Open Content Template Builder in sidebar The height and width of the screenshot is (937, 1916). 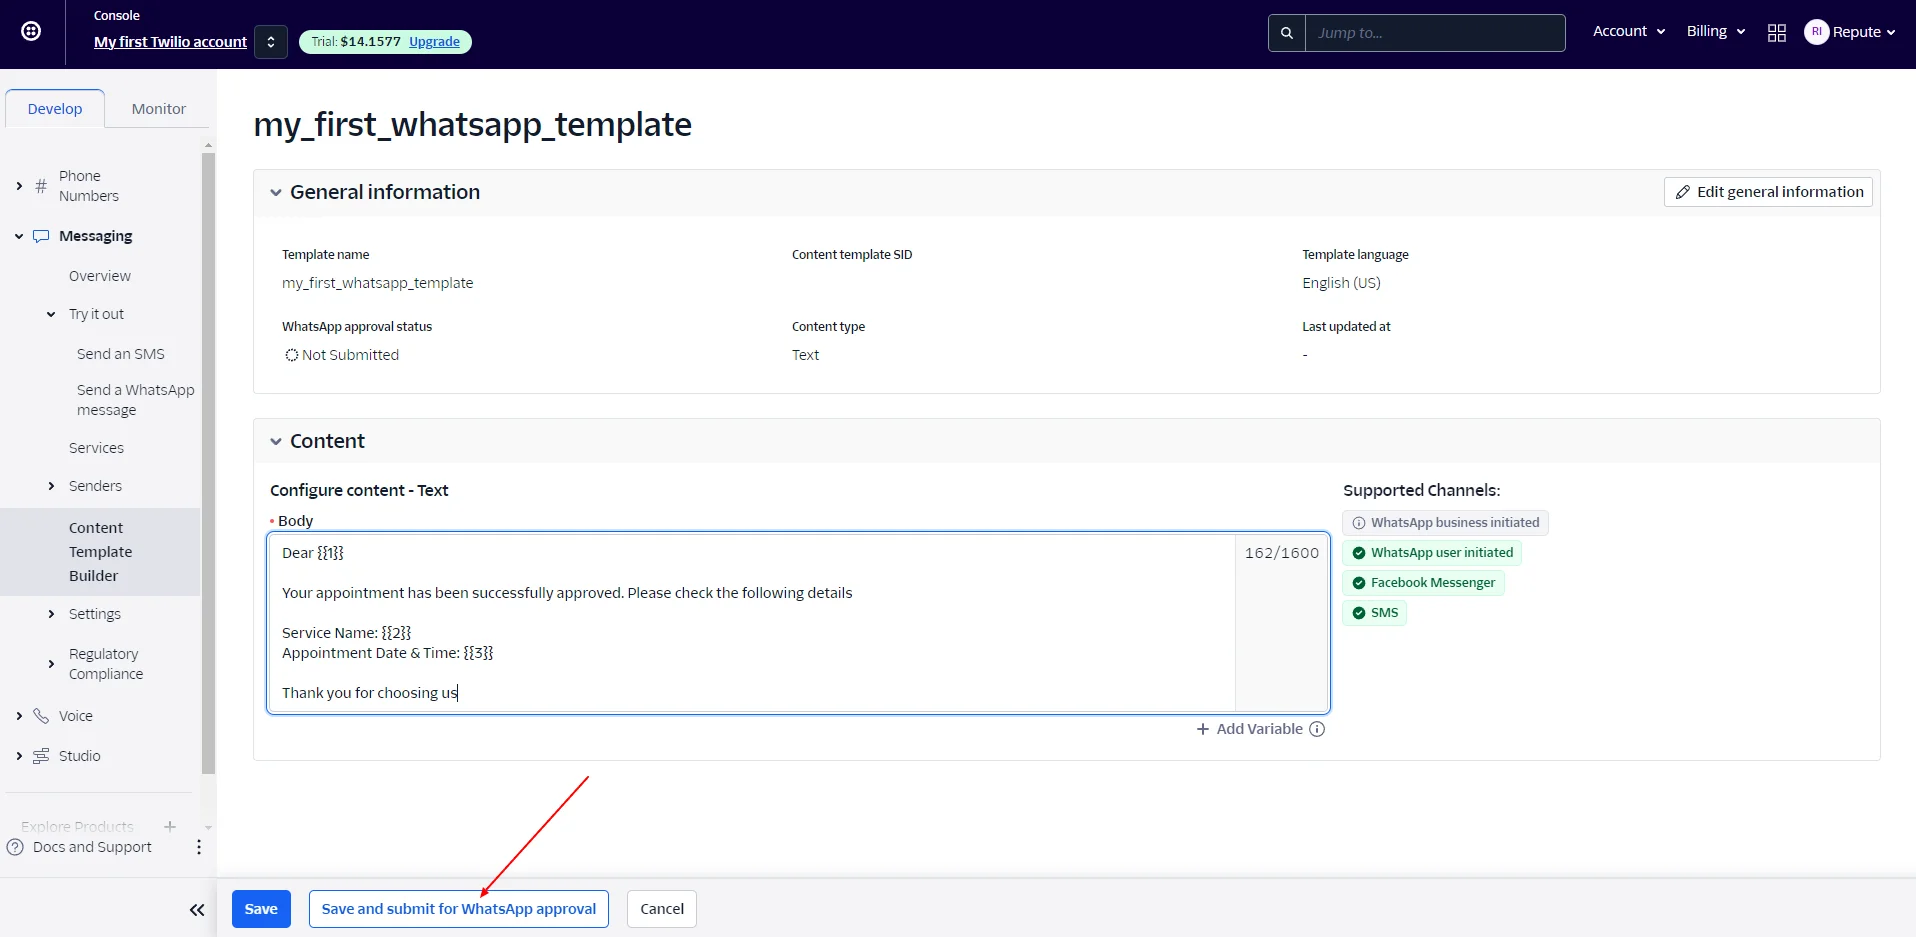click(100, 552)
